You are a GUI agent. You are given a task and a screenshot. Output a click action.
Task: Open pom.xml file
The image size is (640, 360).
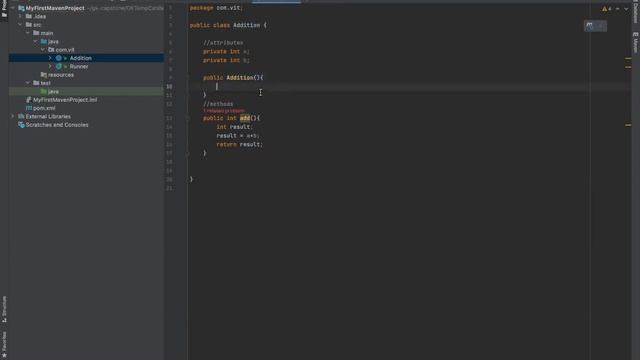(x=44, y=108)
